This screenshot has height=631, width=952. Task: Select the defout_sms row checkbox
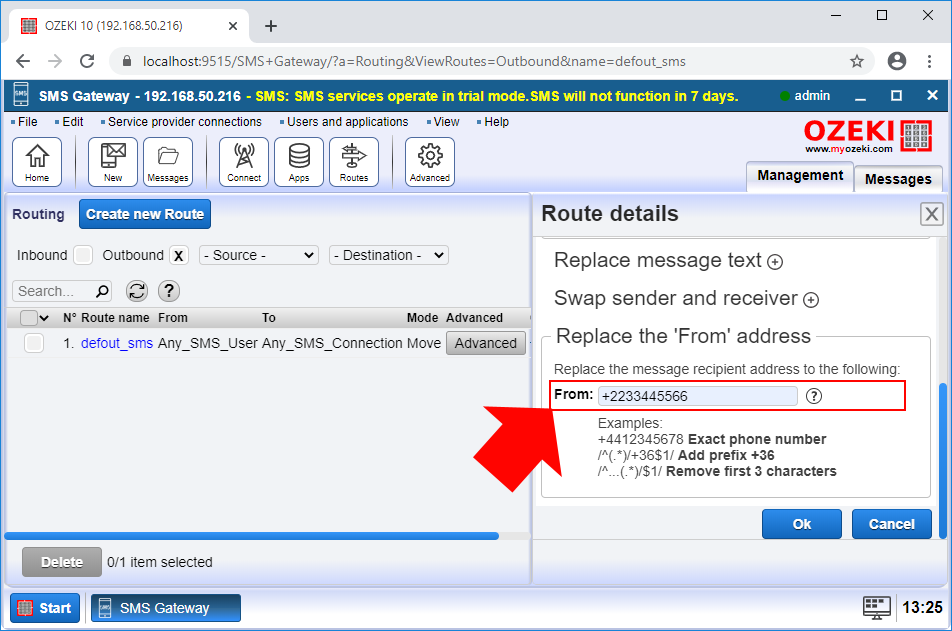click(x=34, y=343)
